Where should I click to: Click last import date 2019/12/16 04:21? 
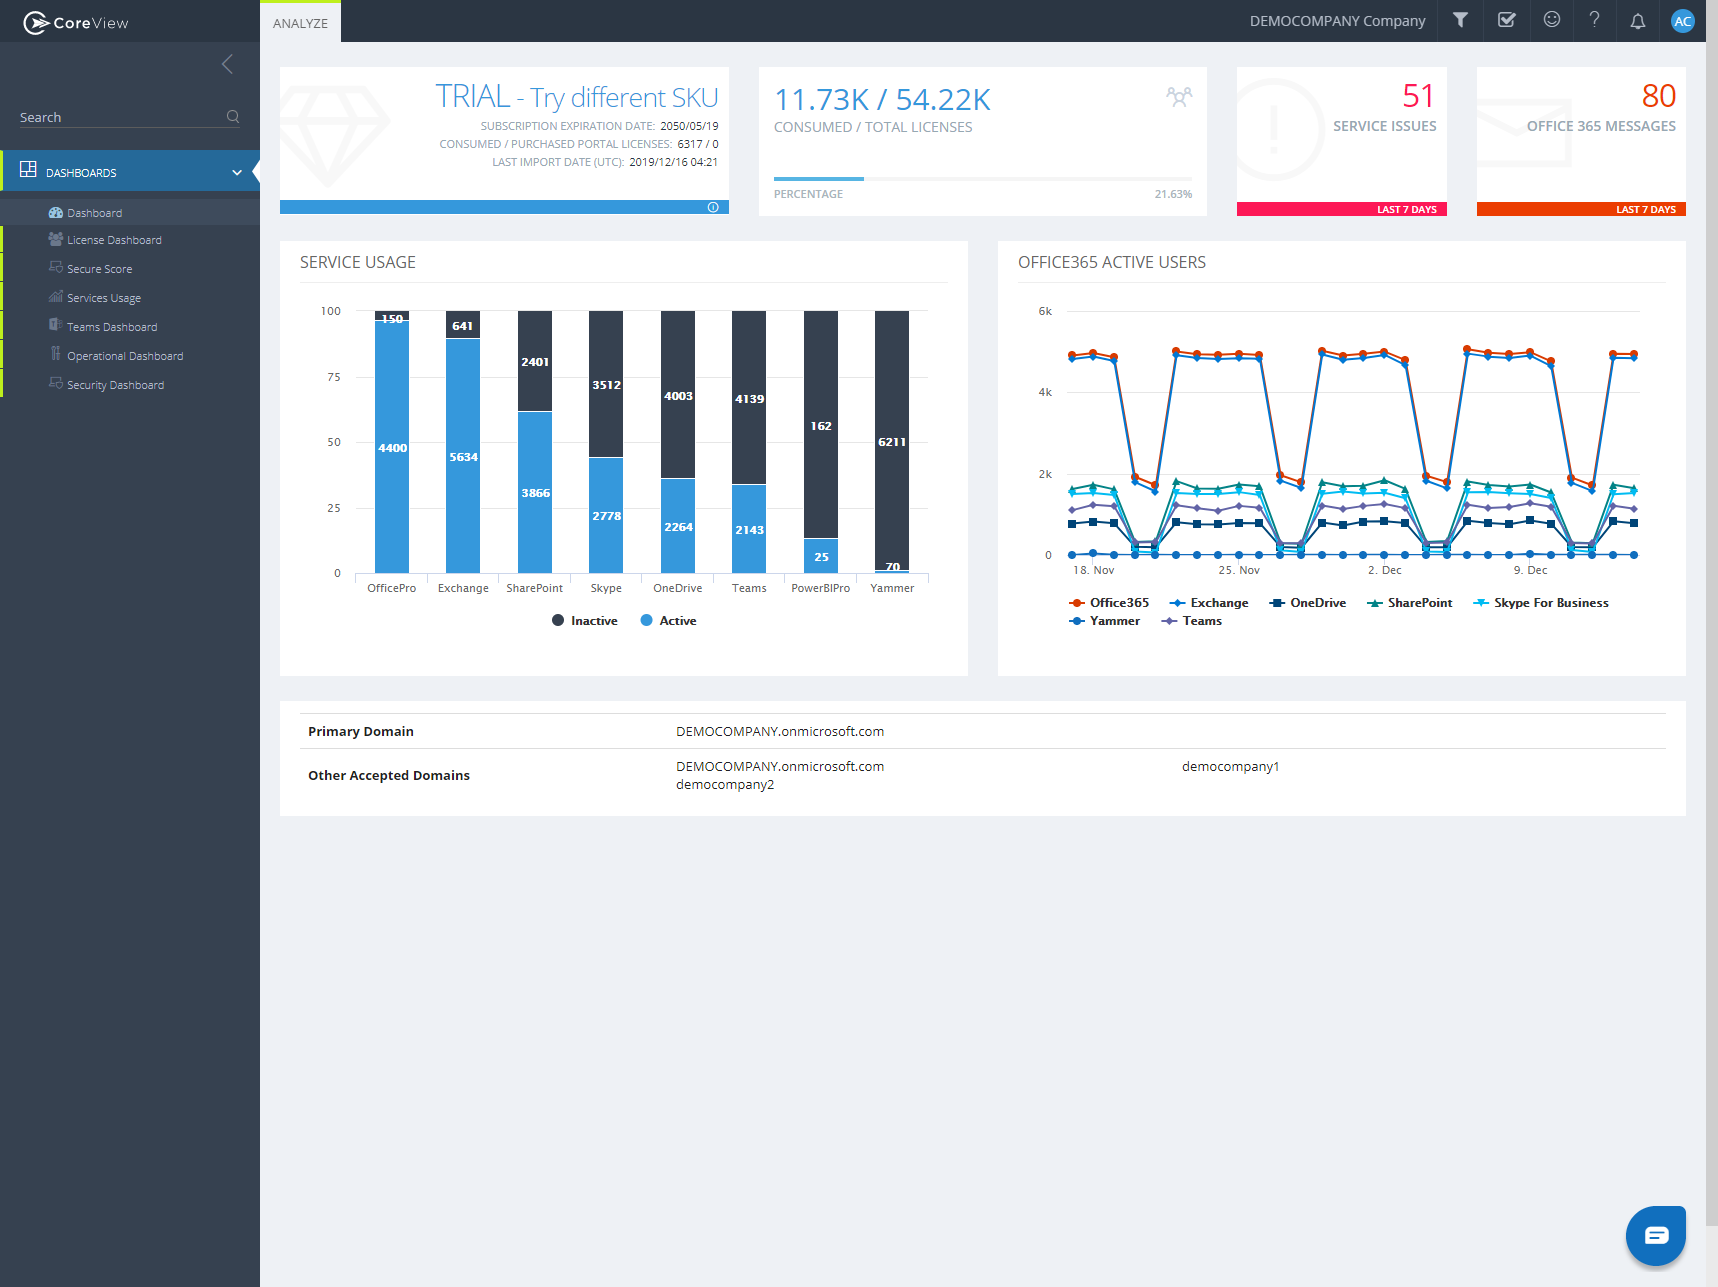pos(673,162)
